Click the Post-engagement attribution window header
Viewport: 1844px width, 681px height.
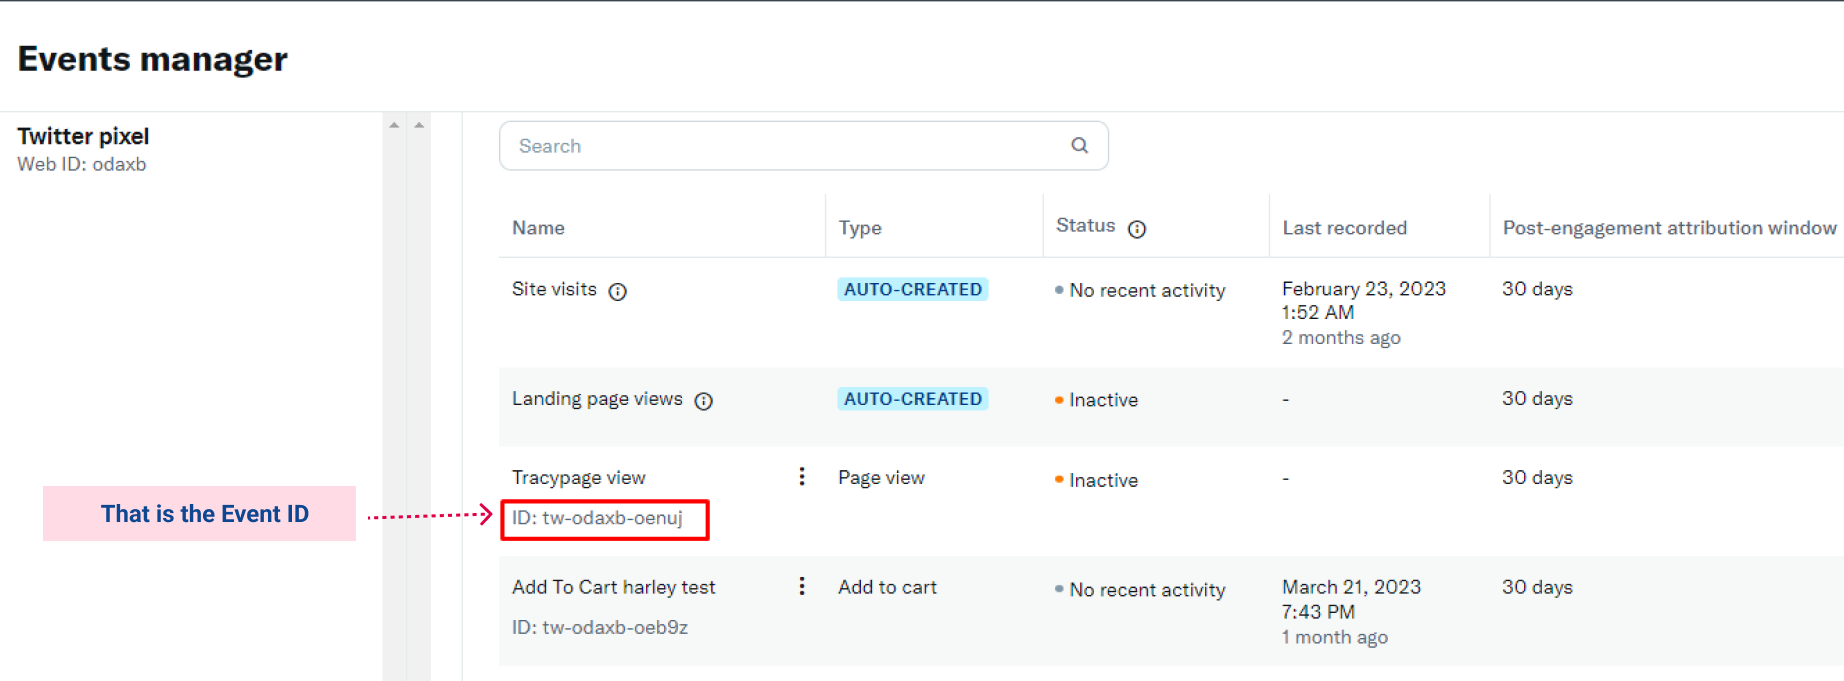pos(1668,228)
